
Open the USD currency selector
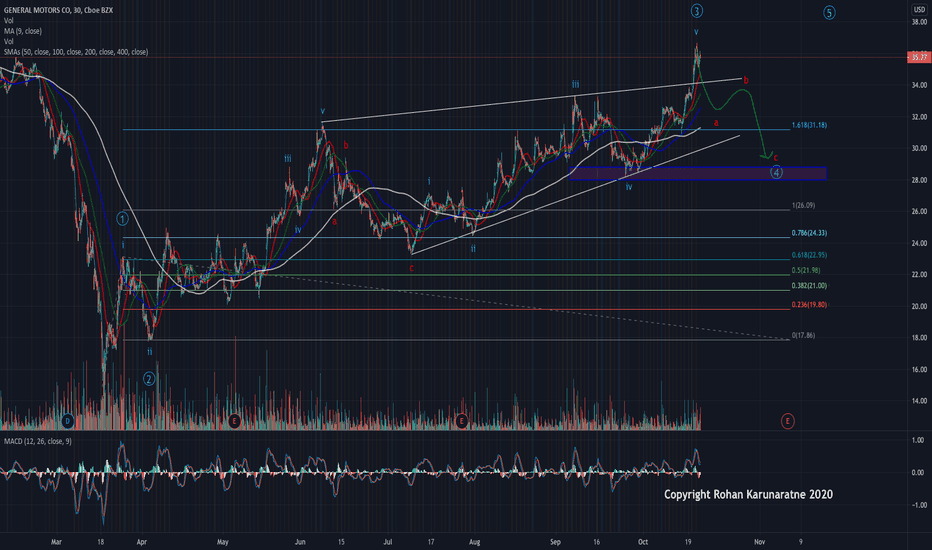tap(919, 10)
